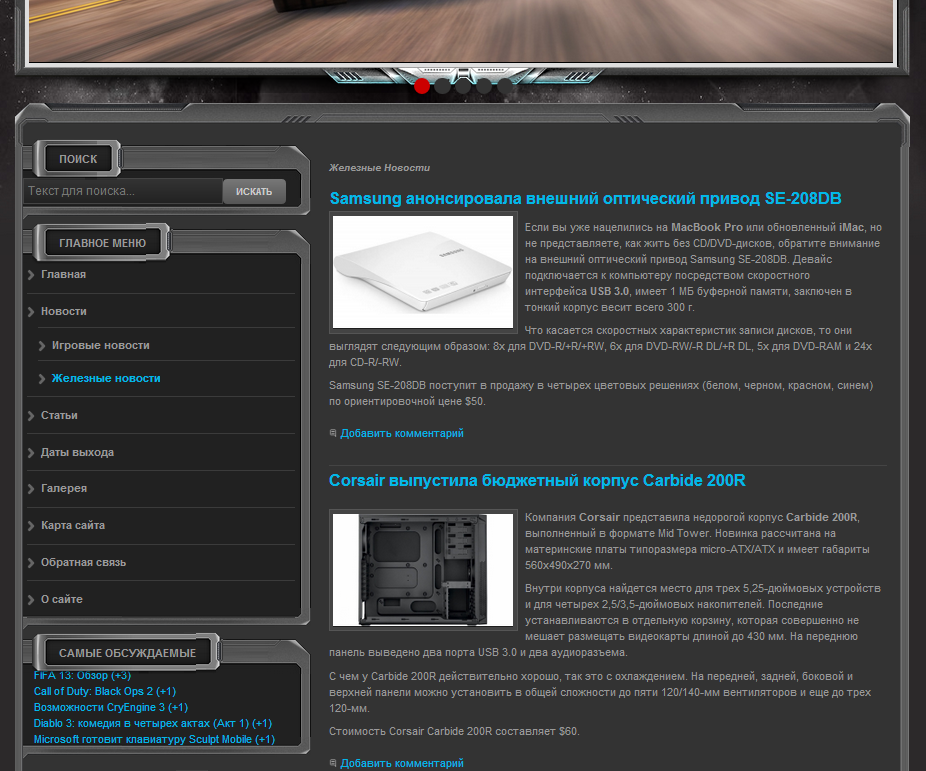Click arrow icon beside Даты выхода
Screen dimensions: 926x771
(31, 453)
